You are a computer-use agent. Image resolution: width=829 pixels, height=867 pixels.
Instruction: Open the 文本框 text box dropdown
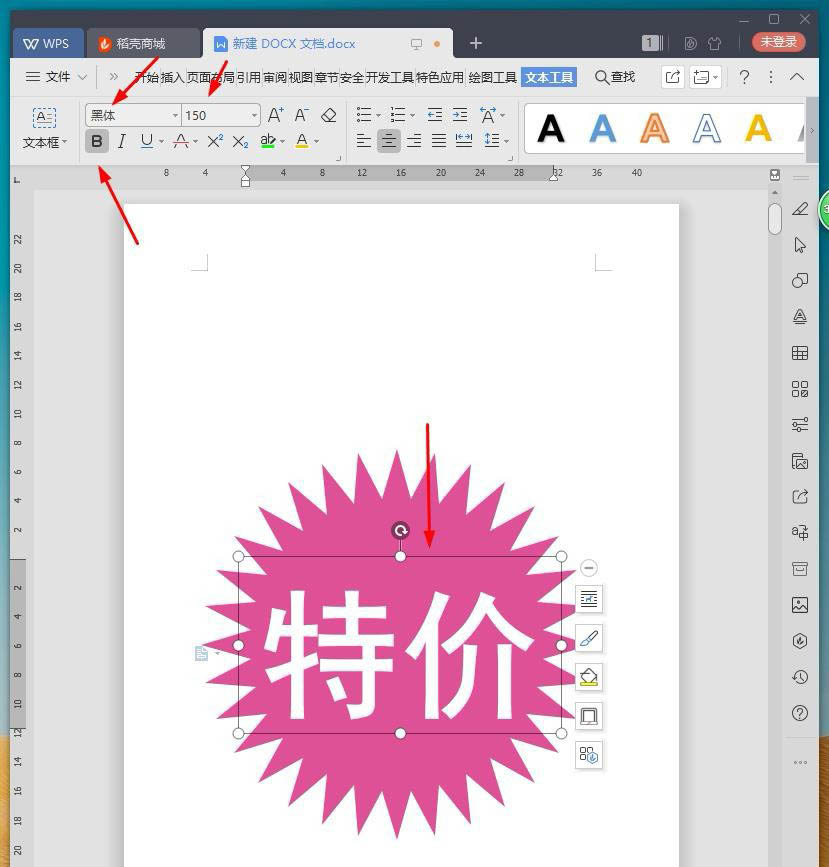tap(44, 142)
